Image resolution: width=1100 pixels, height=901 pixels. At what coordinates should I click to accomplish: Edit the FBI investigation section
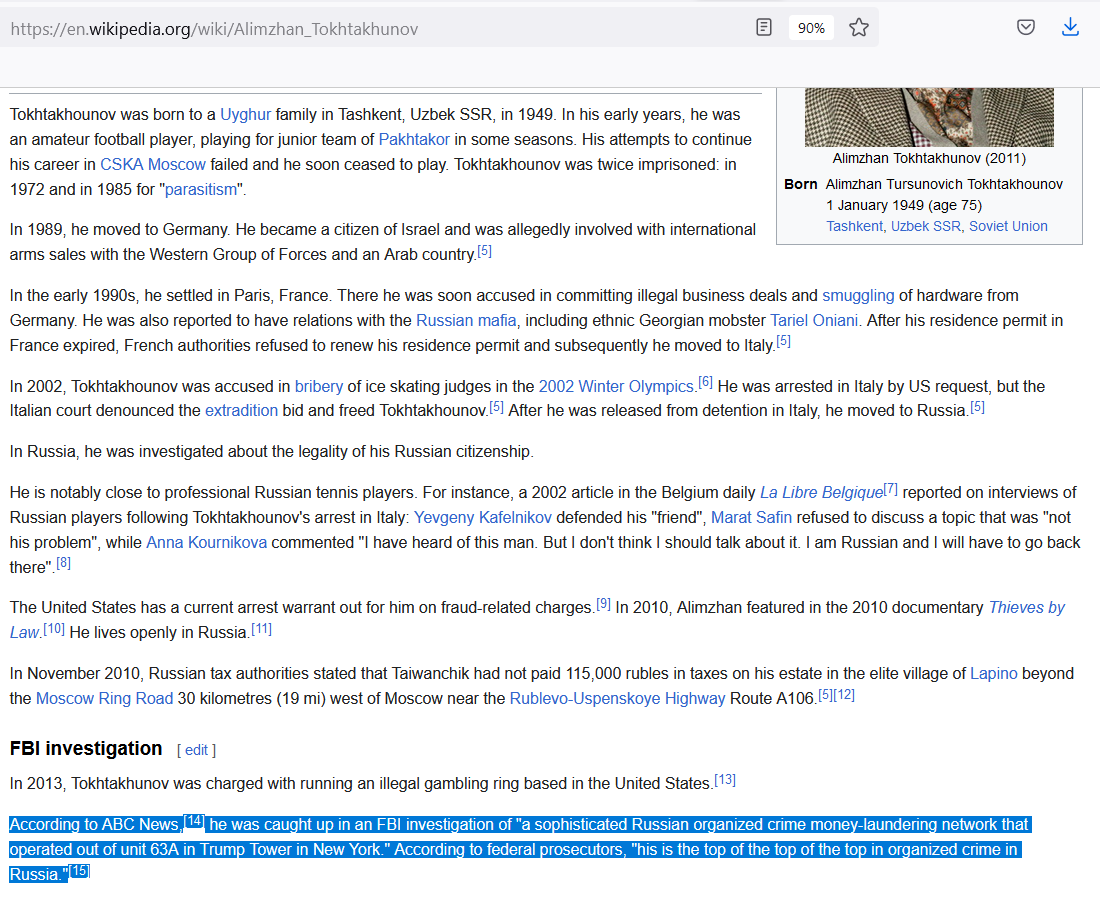click(196, 750)
